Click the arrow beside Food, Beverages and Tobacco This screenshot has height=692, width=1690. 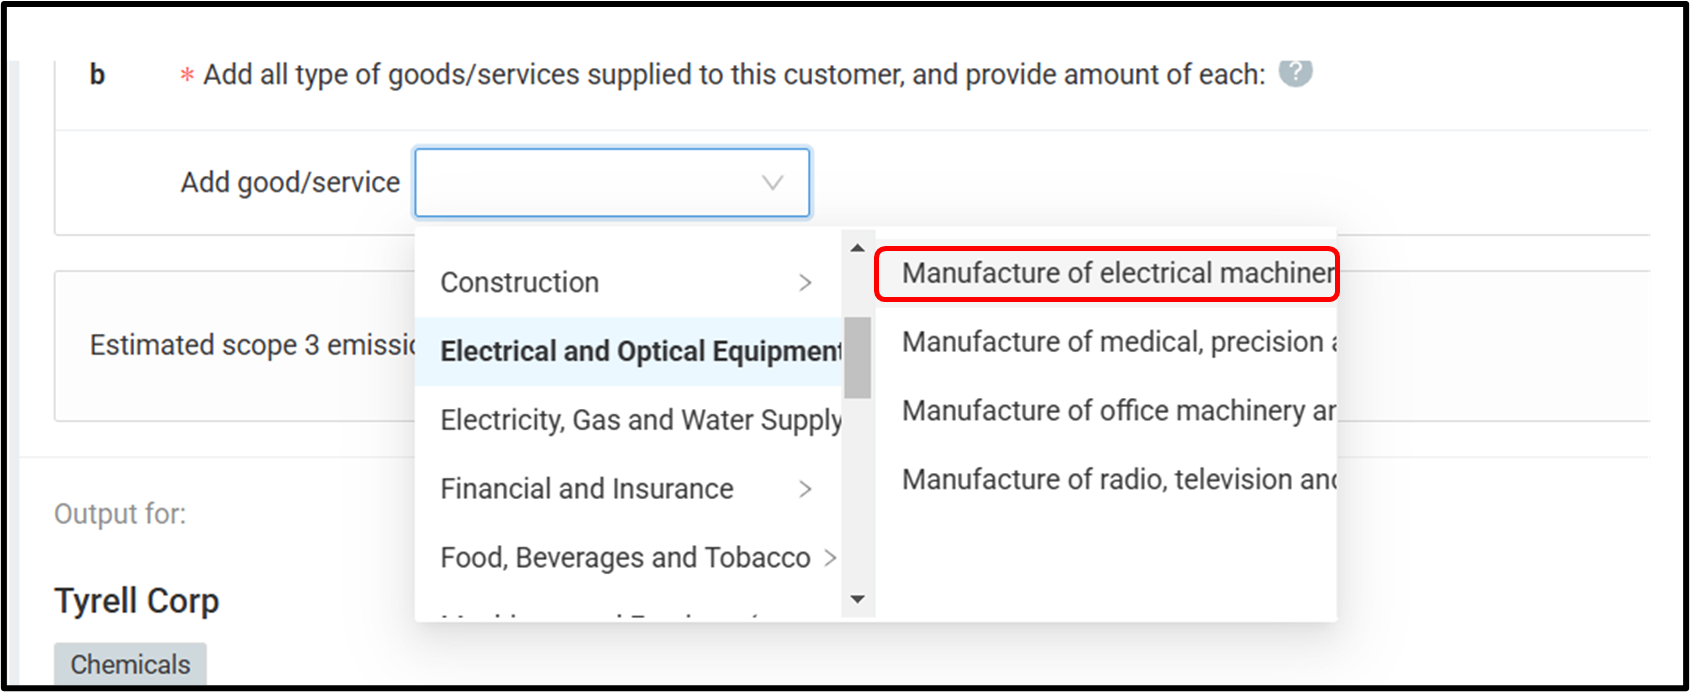coord(829,558)
